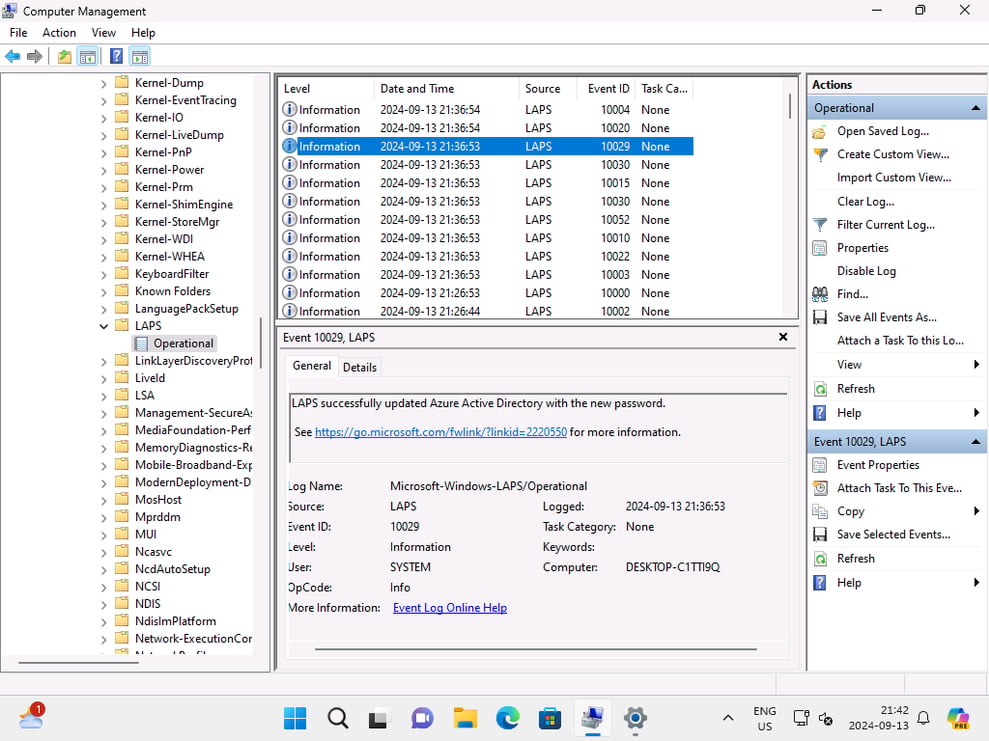
Task: Open File Explorer from the taskbar
Action: (x=465, y=718)
